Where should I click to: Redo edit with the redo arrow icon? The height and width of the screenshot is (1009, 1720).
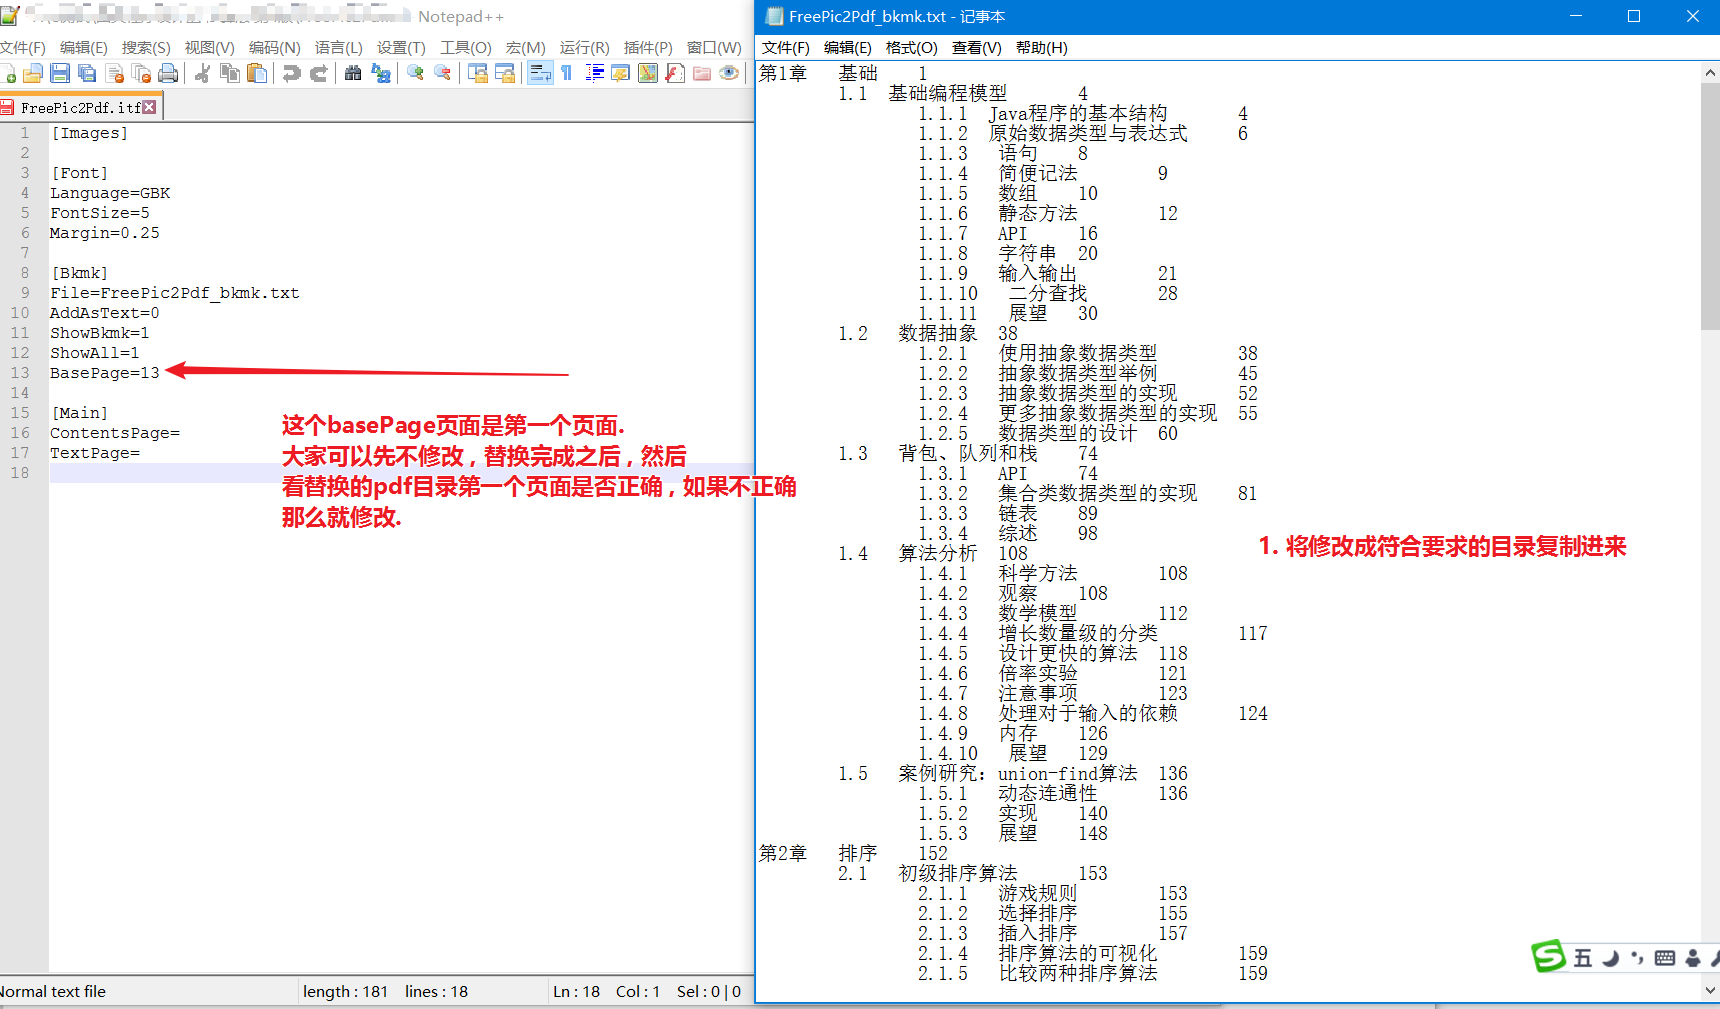pyautogui.click(x=319, y=73)
